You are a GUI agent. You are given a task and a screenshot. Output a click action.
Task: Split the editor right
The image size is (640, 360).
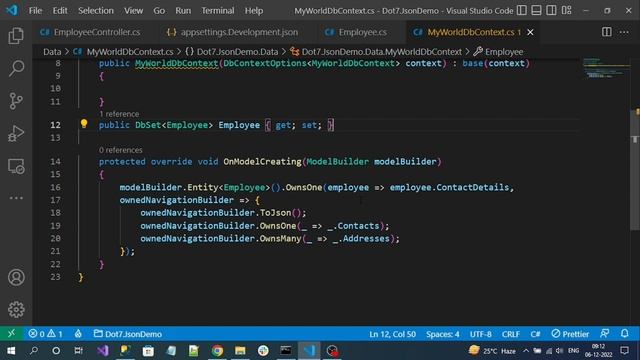coord(607,32)
